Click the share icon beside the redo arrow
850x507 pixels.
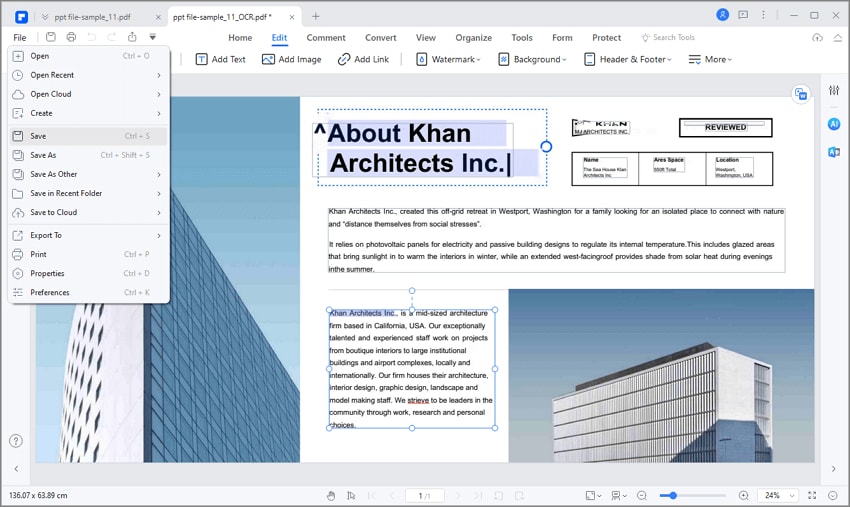[132, 37]
